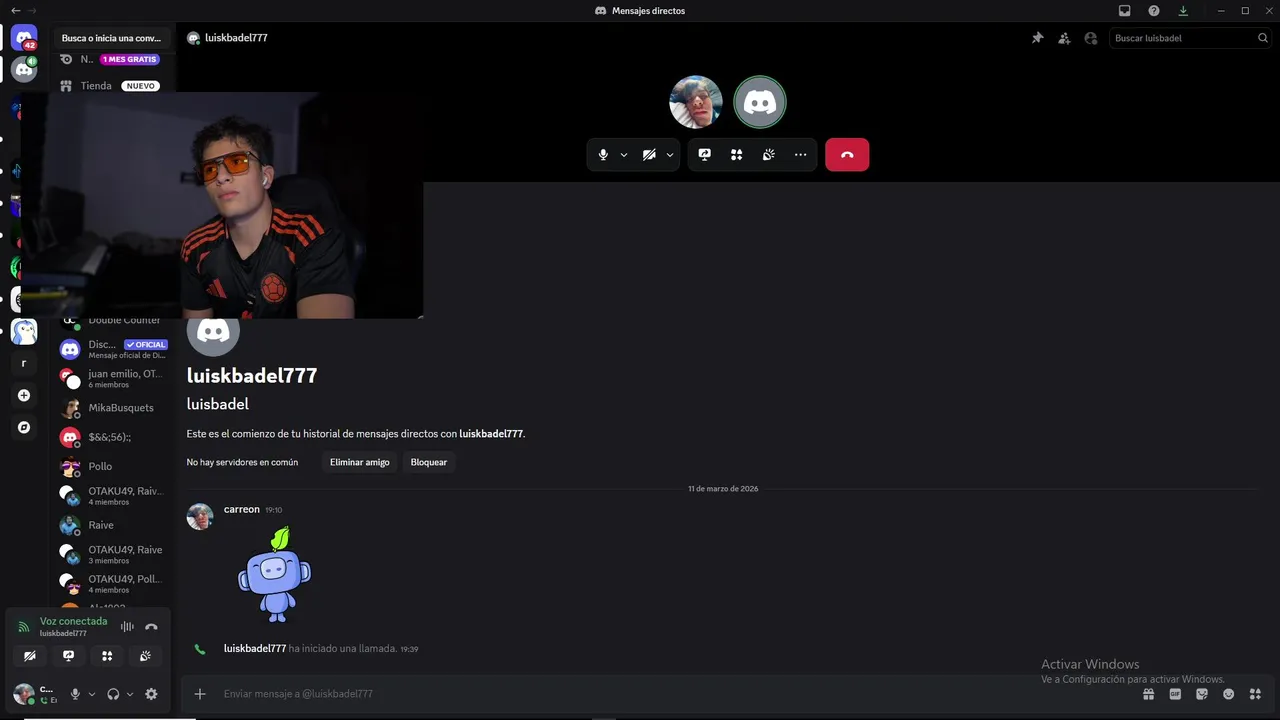Open camera options arrow in call bar
Image resolution: width=1280 pixels, height=720 pixels.
tap(670, 155)
